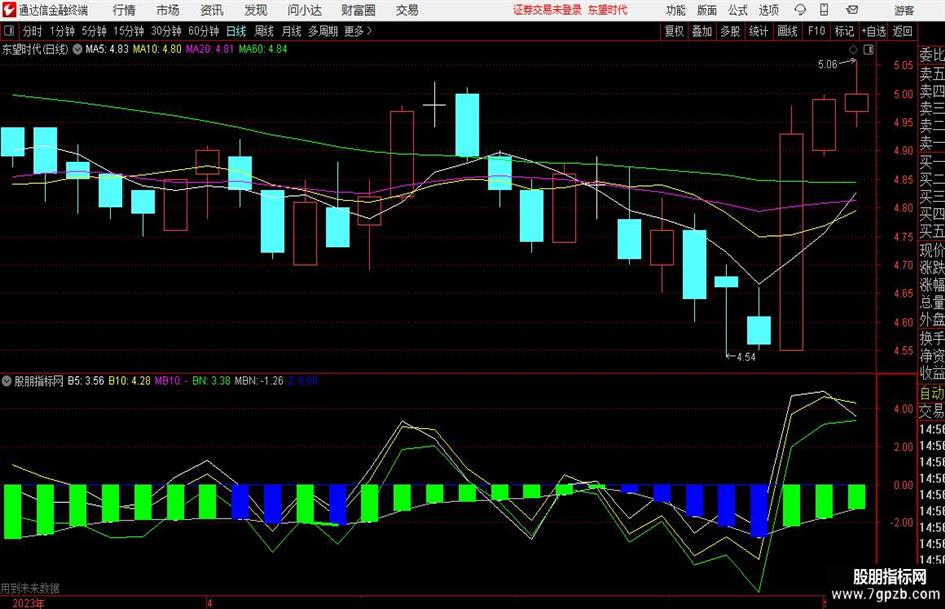The height and width of the screenshot is (609, 945).
Task: Select the 日线 daily period
Action: [236, 31]
